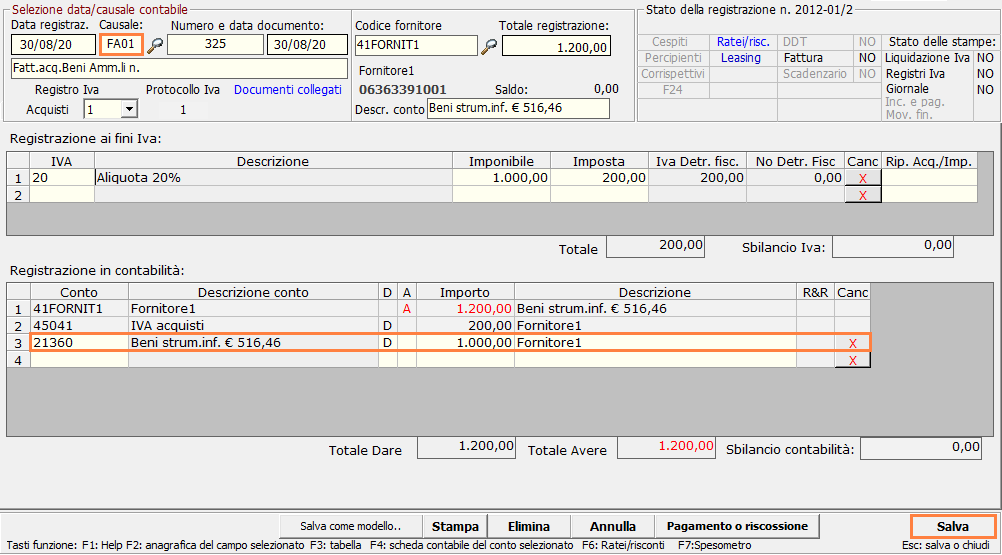Click No Detr. Fisc cell 0,00
The image size is (1002, 555).
(796, 178)
